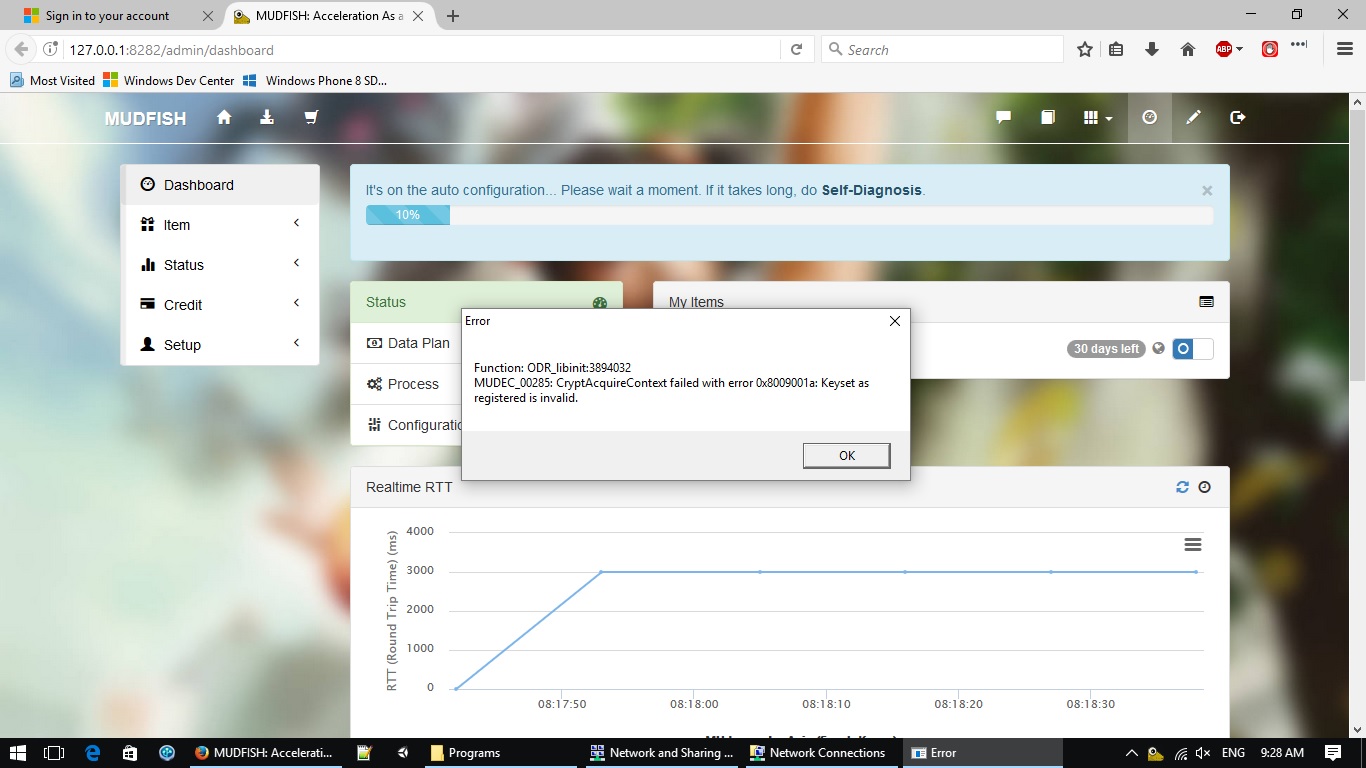Go back using browser back arrow
1366x768 pixels.
pos(21,50)
